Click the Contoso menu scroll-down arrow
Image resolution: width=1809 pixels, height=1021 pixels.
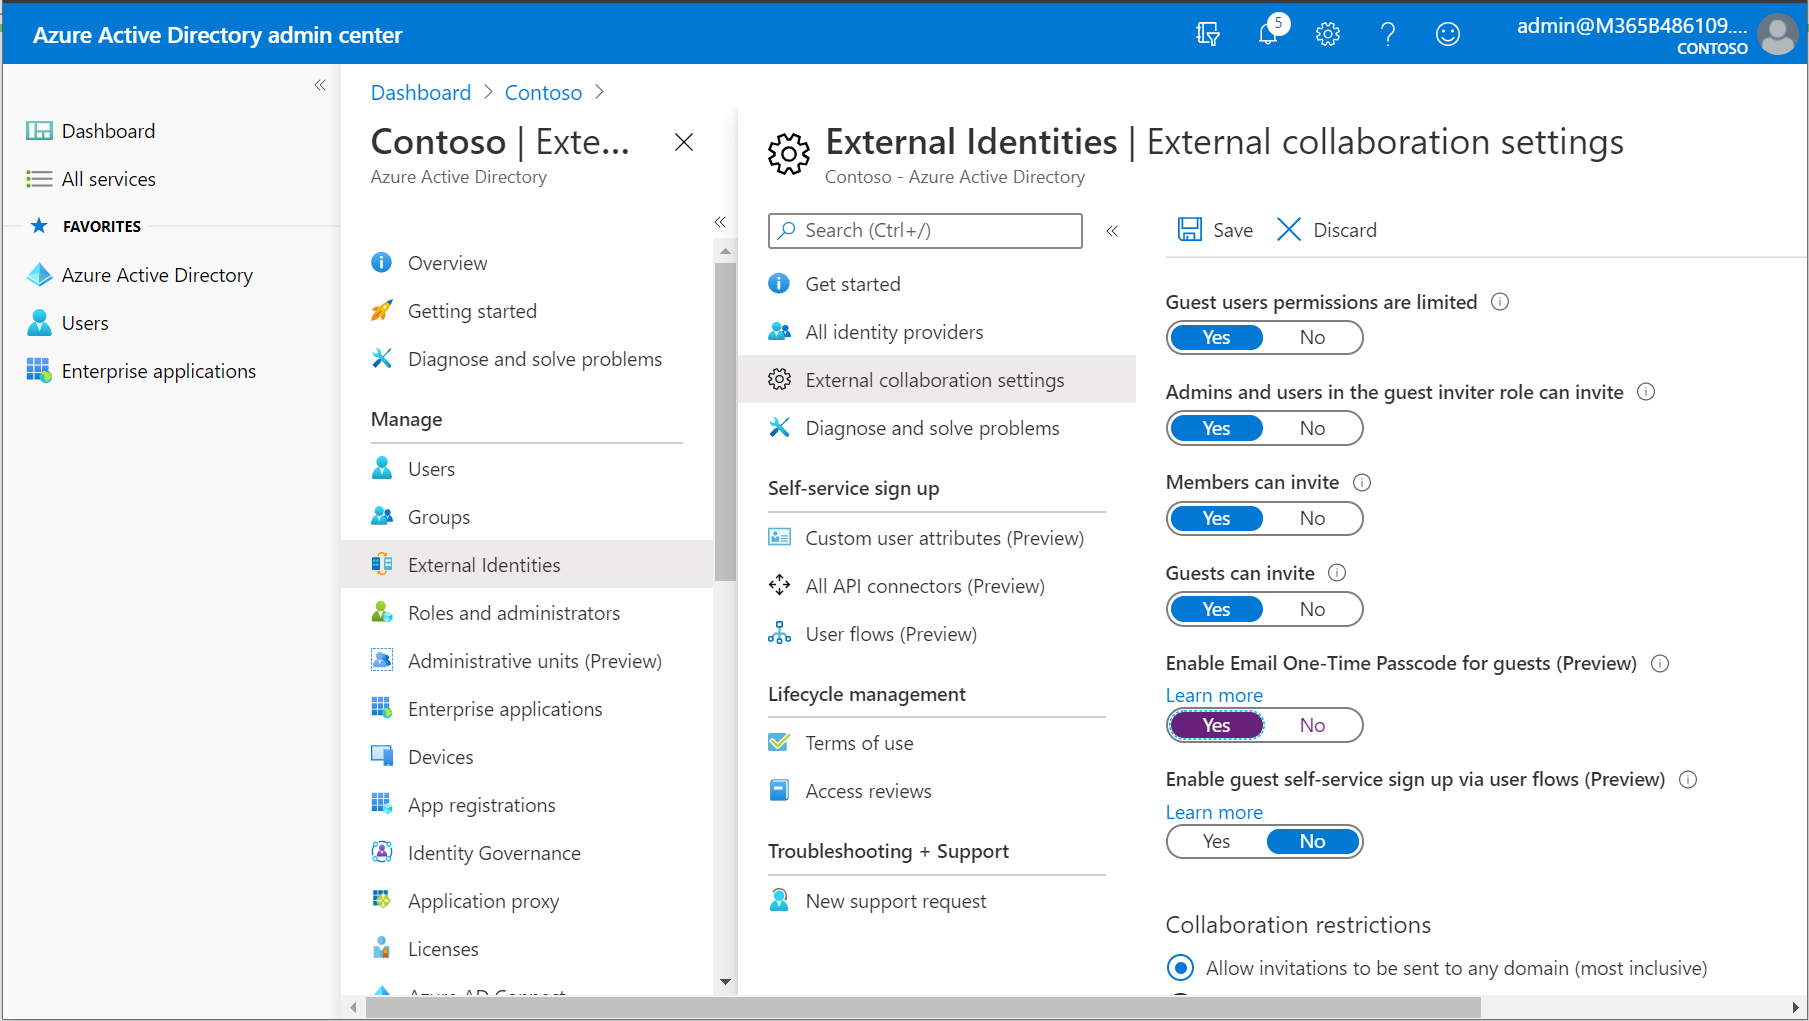coord(726,982)
